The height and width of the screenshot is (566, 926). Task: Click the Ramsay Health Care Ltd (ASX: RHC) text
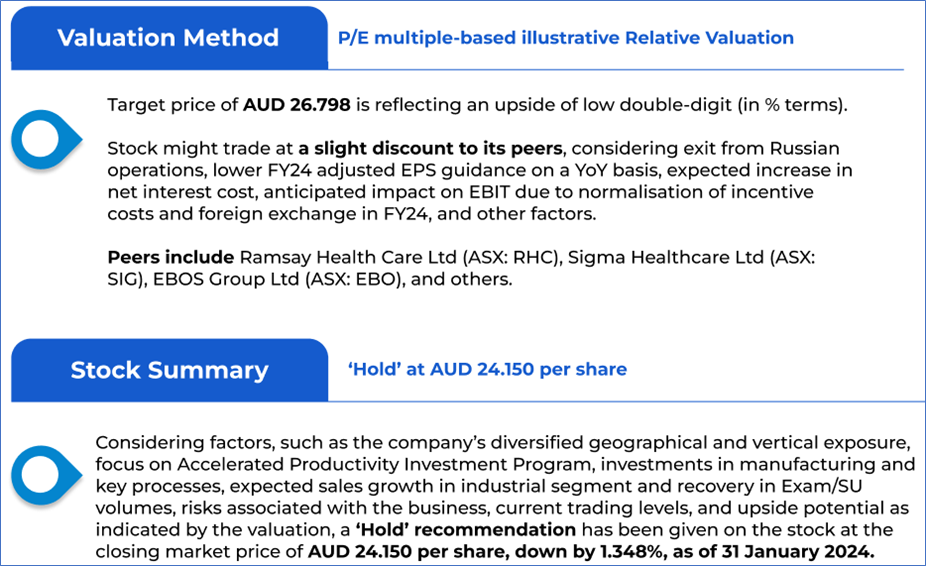click(x=400, y=258)
